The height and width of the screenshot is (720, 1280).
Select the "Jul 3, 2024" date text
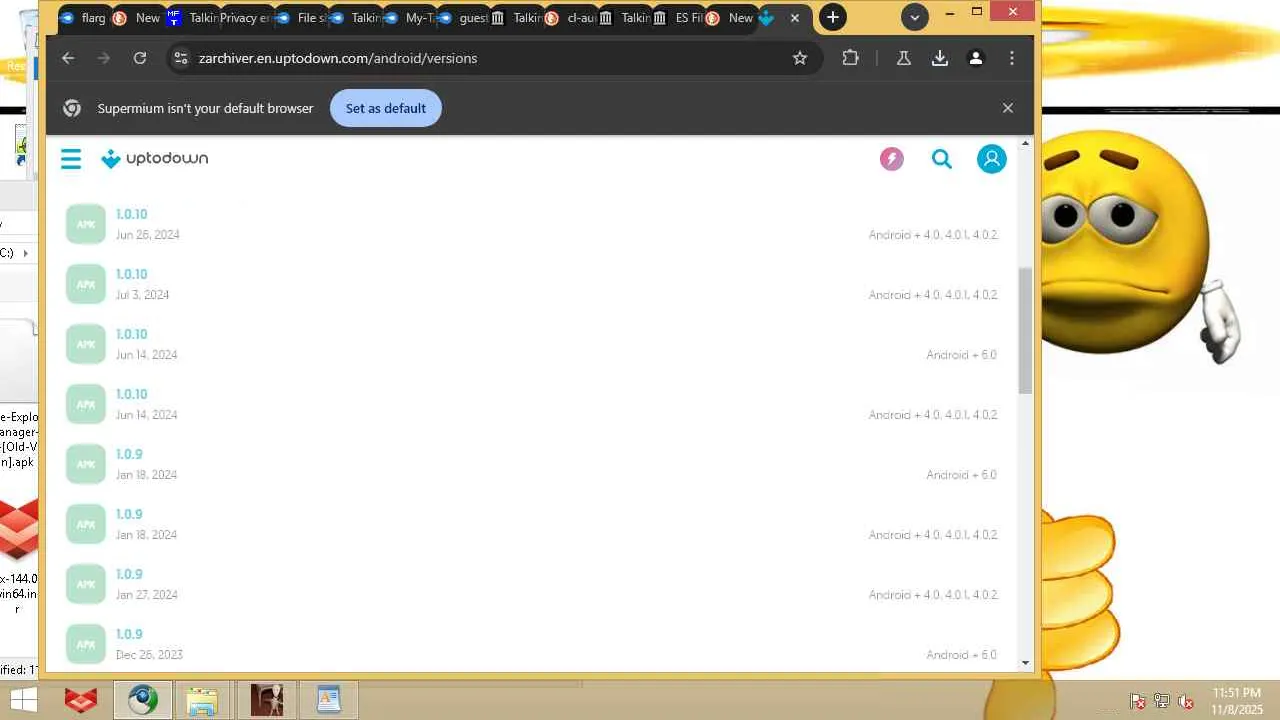coord(142,295)
